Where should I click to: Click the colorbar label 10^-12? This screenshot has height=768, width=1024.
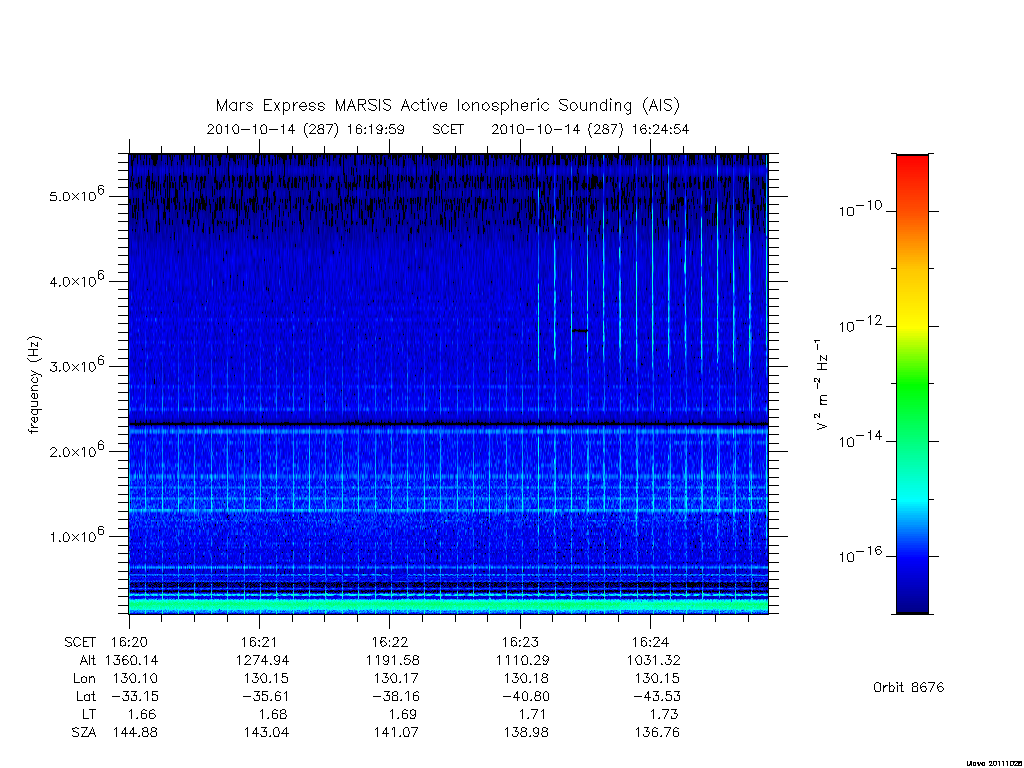point(861,324)
